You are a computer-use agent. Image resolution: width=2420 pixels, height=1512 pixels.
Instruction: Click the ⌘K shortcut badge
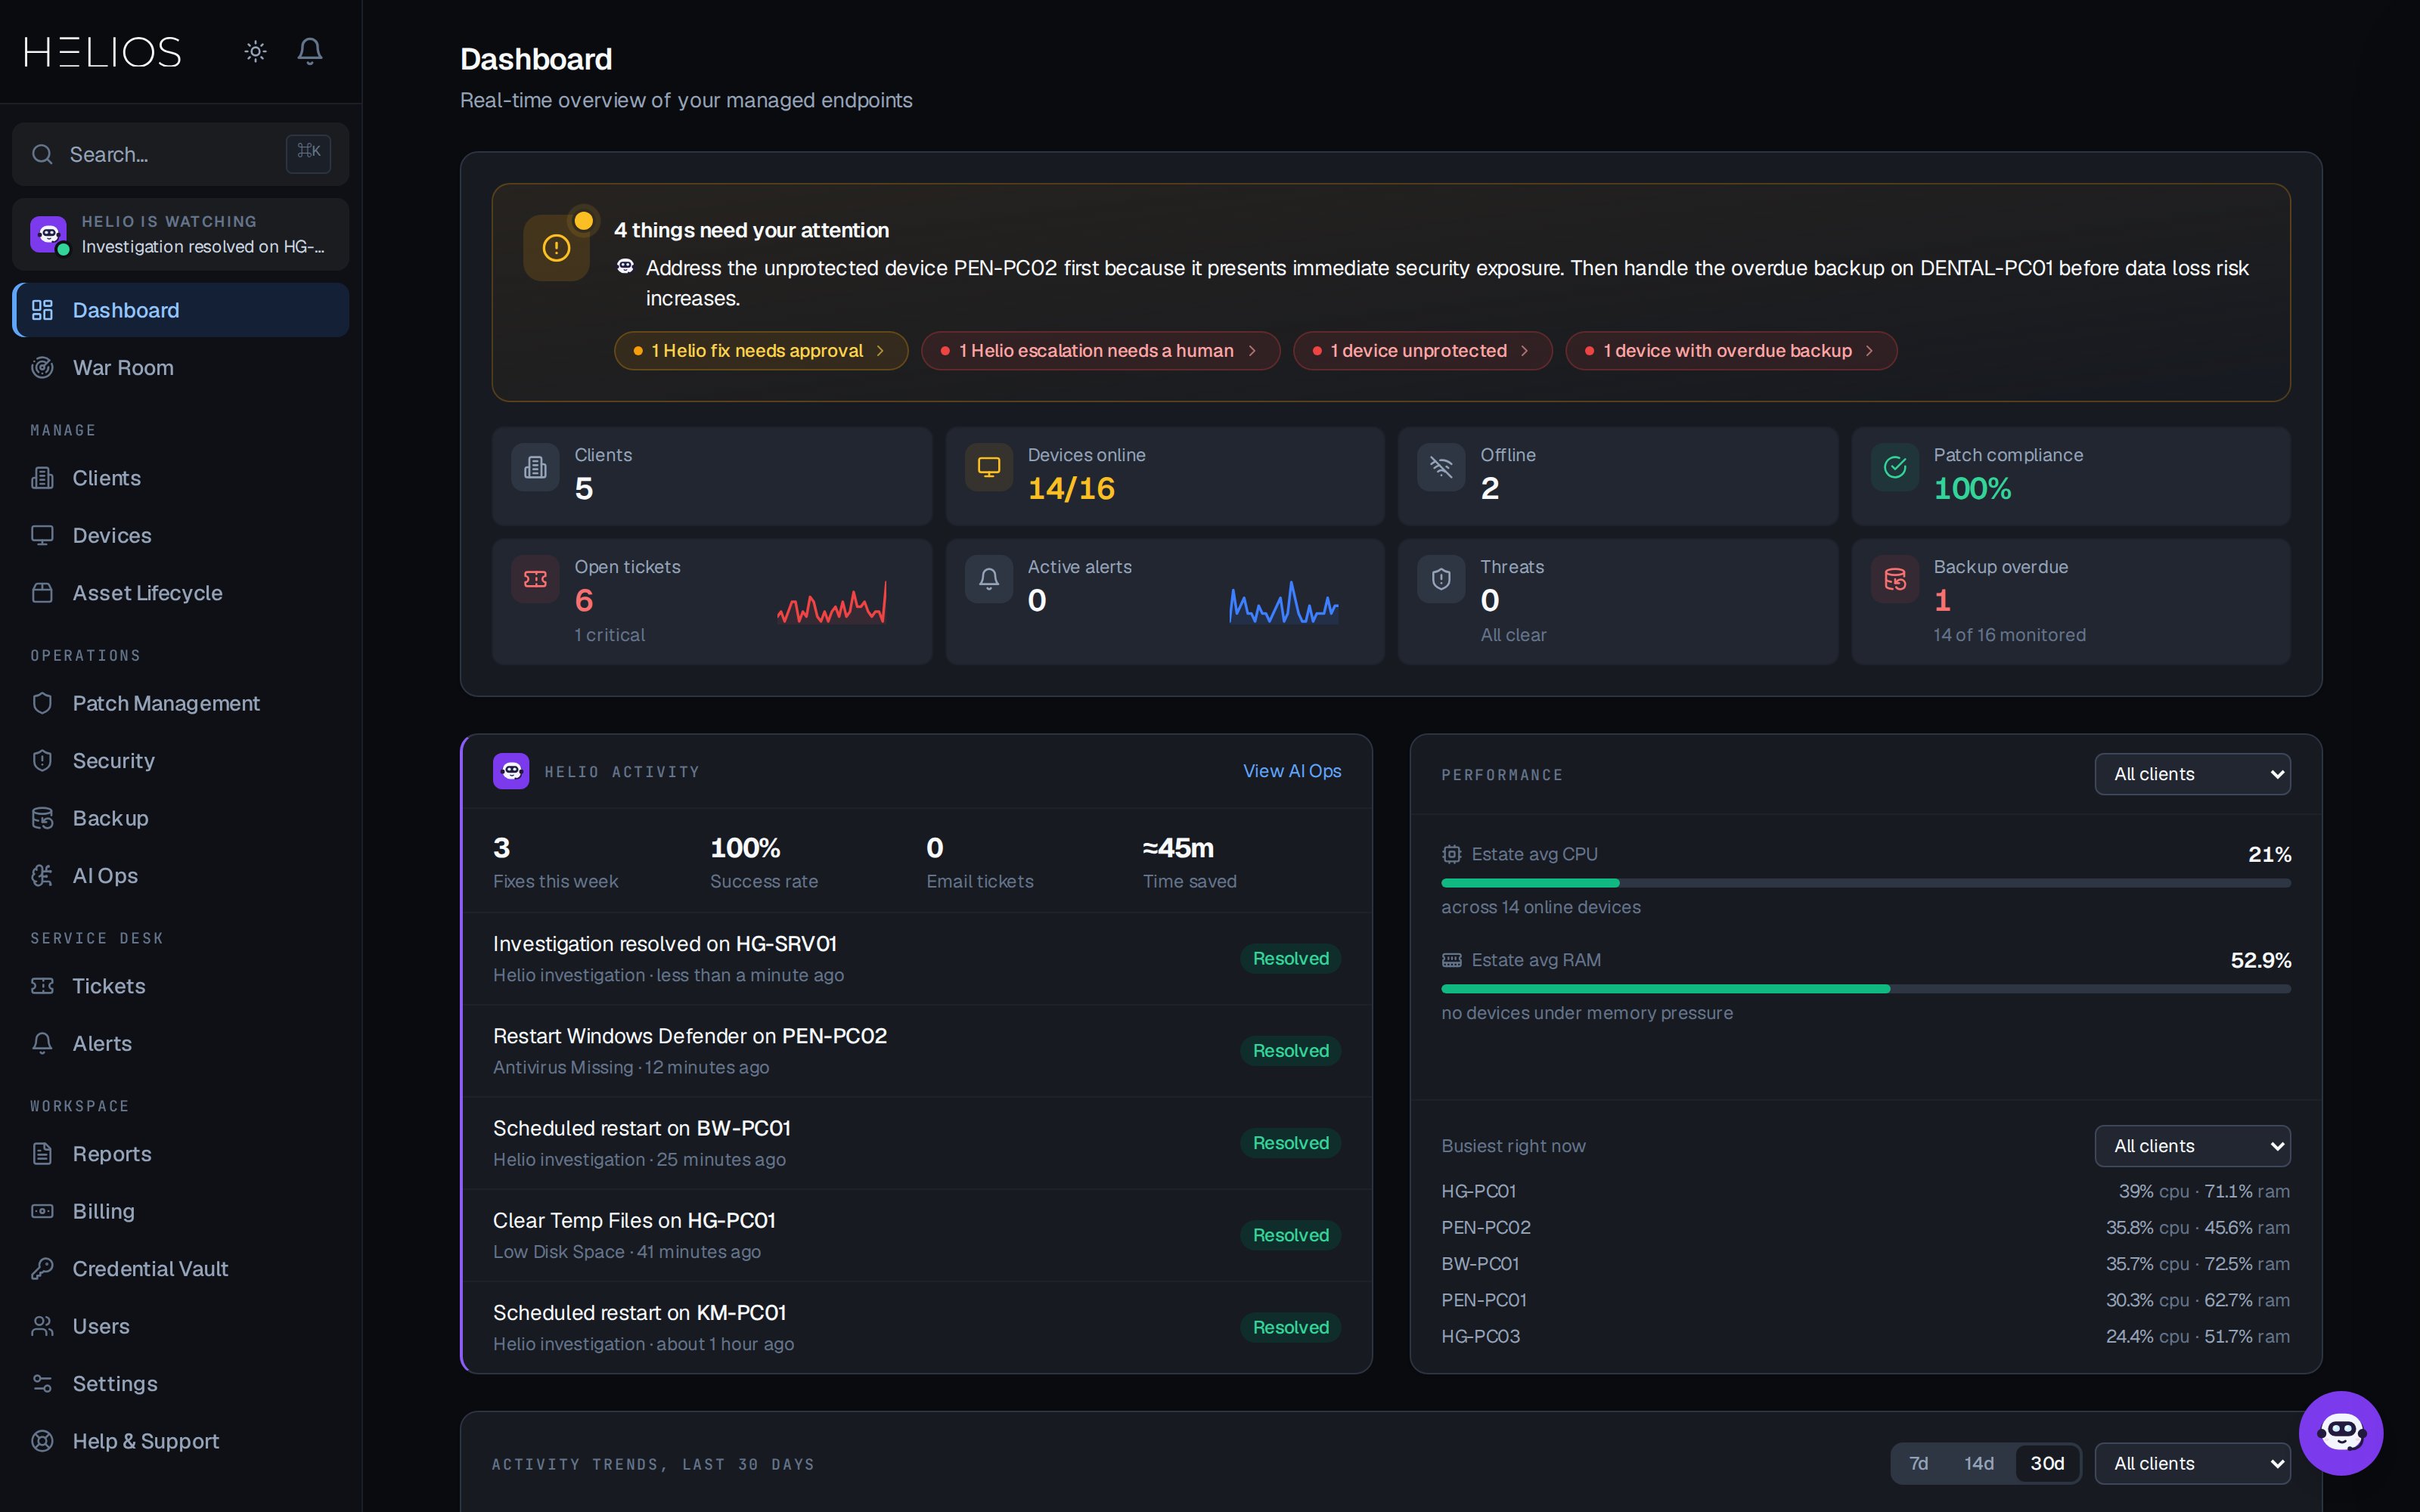308,153
